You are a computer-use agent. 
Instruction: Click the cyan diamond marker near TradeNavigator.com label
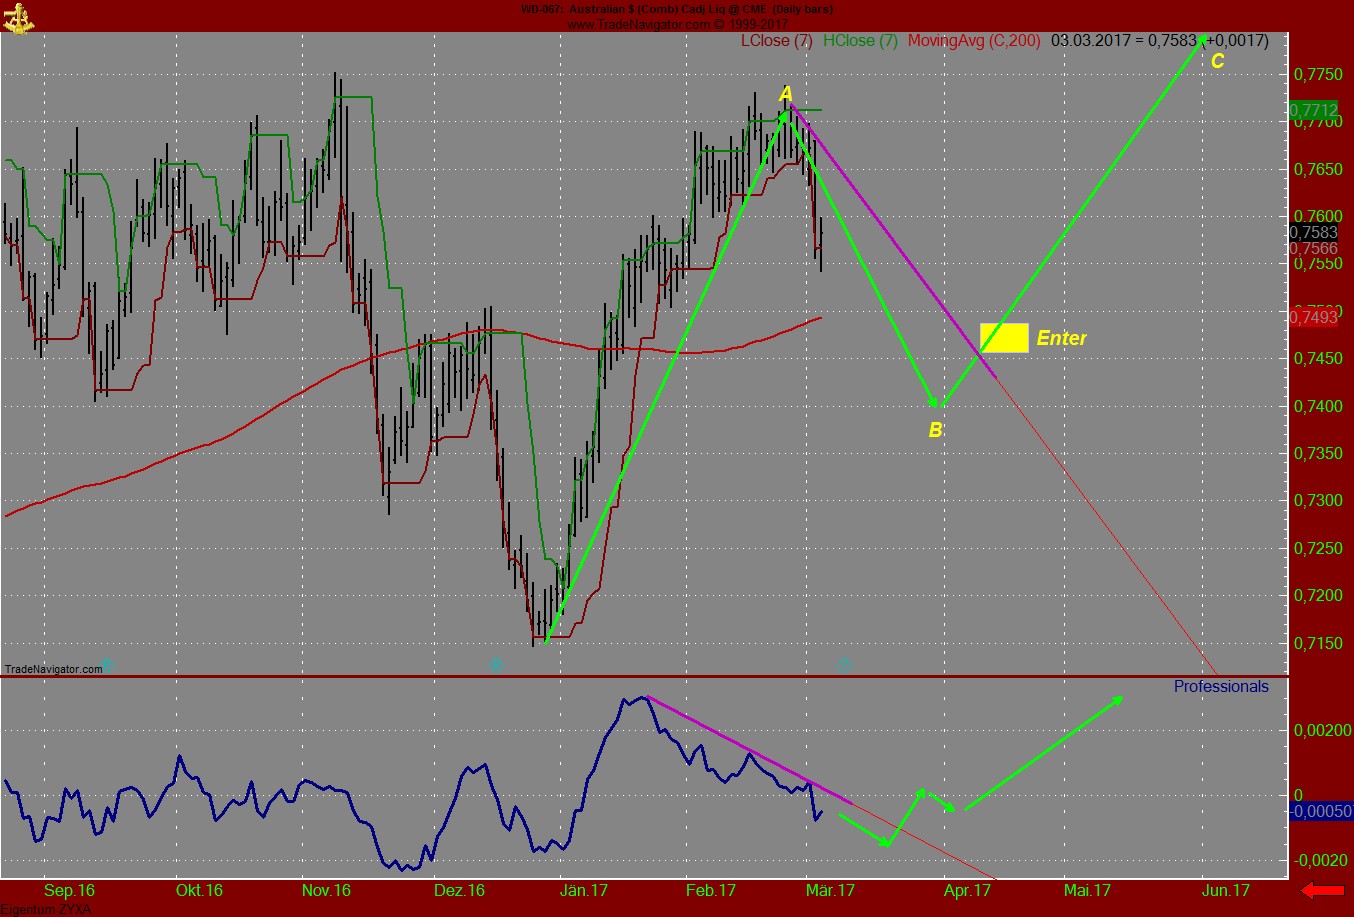tap(107, 665)
